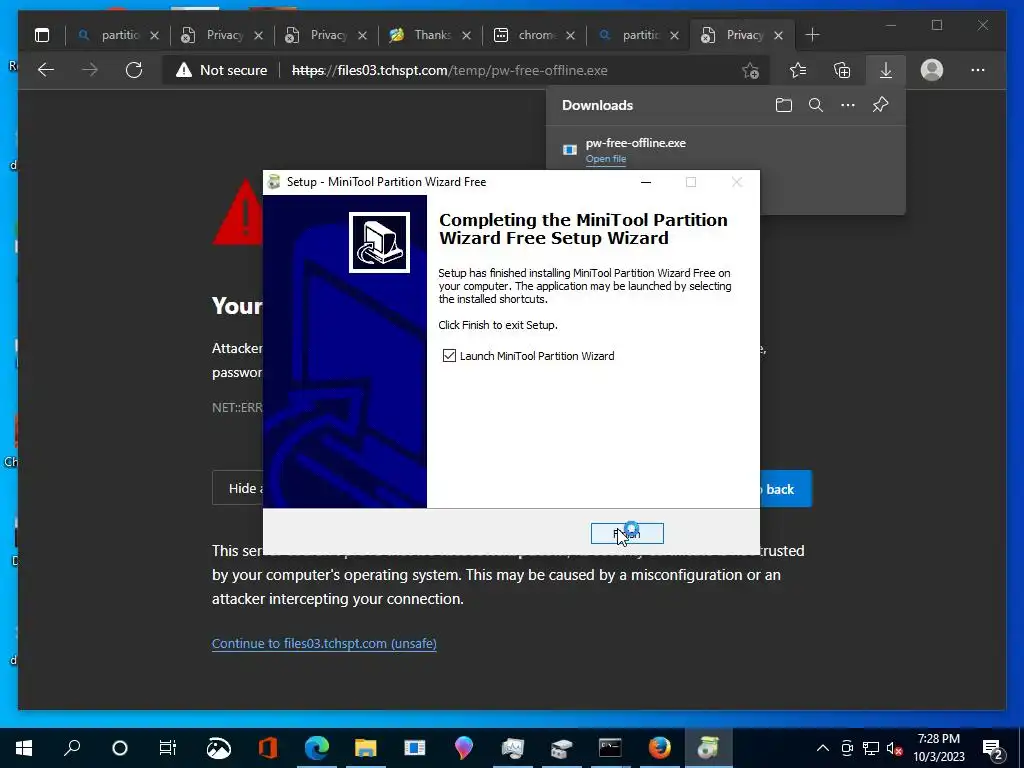Refresh the current page
Screen dimensions: 1024x768
(134, 70)
